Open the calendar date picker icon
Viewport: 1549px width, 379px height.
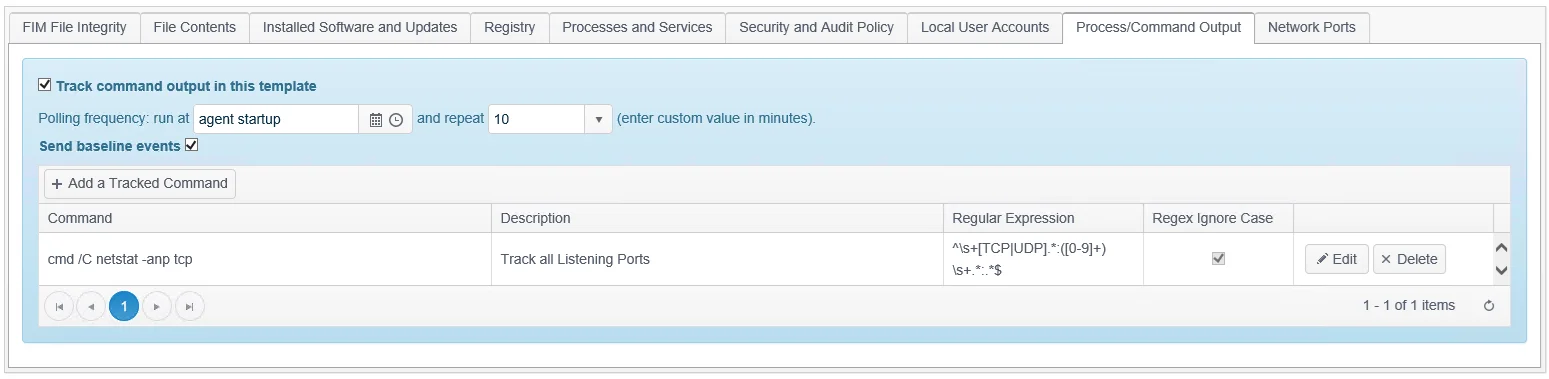[x=376, y=119]
